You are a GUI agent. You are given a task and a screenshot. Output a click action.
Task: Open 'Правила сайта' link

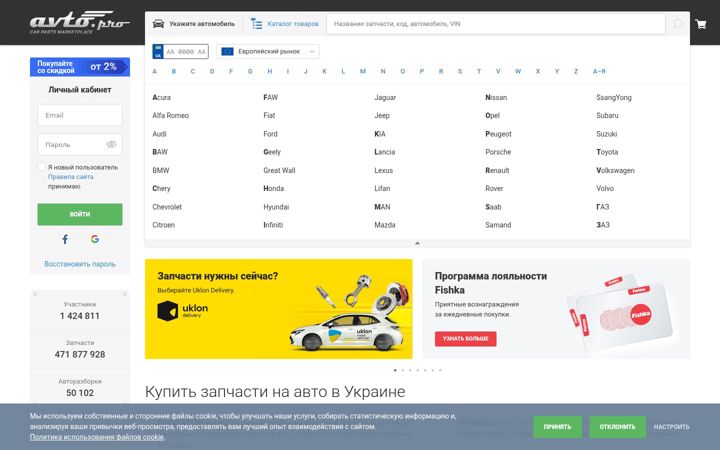71,177
